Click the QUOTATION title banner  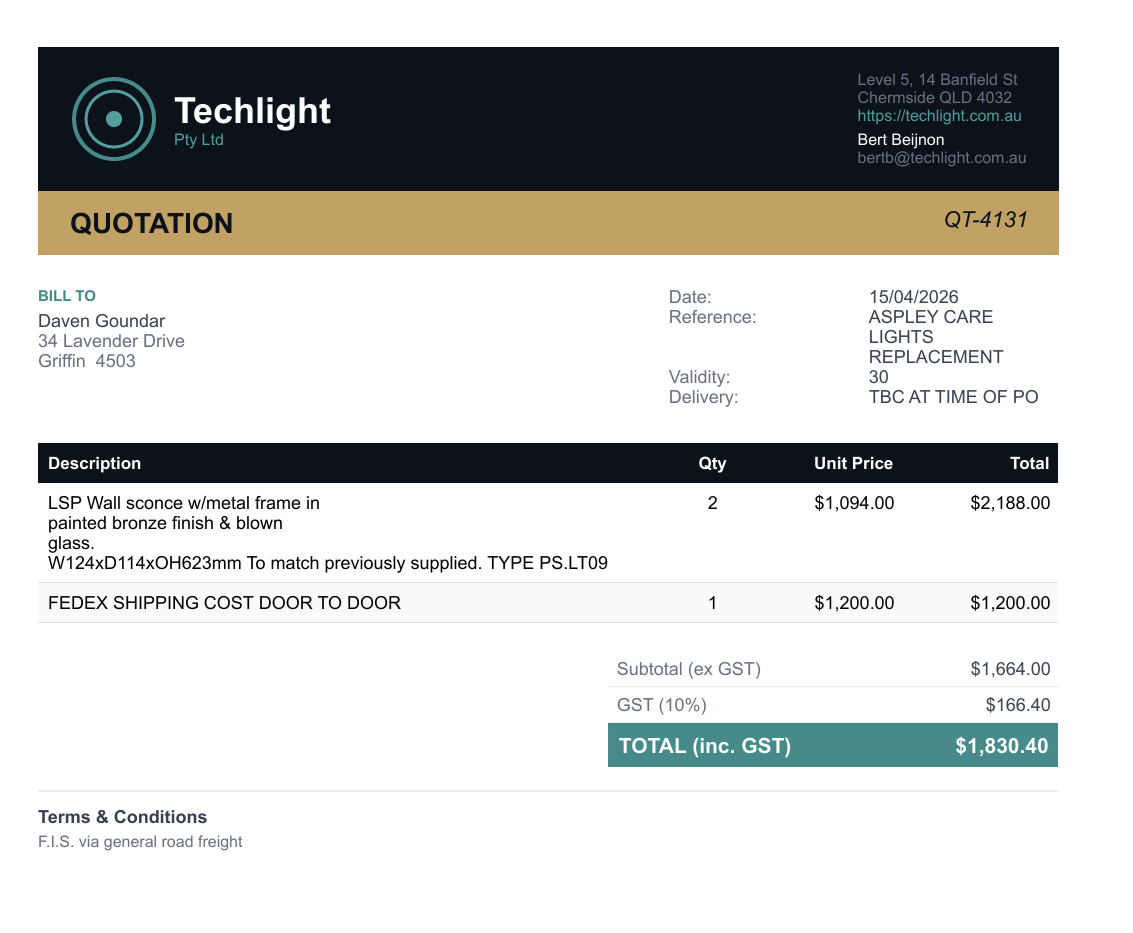548,223
